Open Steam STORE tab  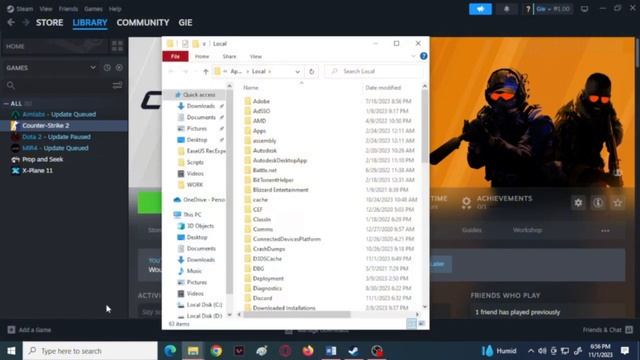(x=49, y=22)
